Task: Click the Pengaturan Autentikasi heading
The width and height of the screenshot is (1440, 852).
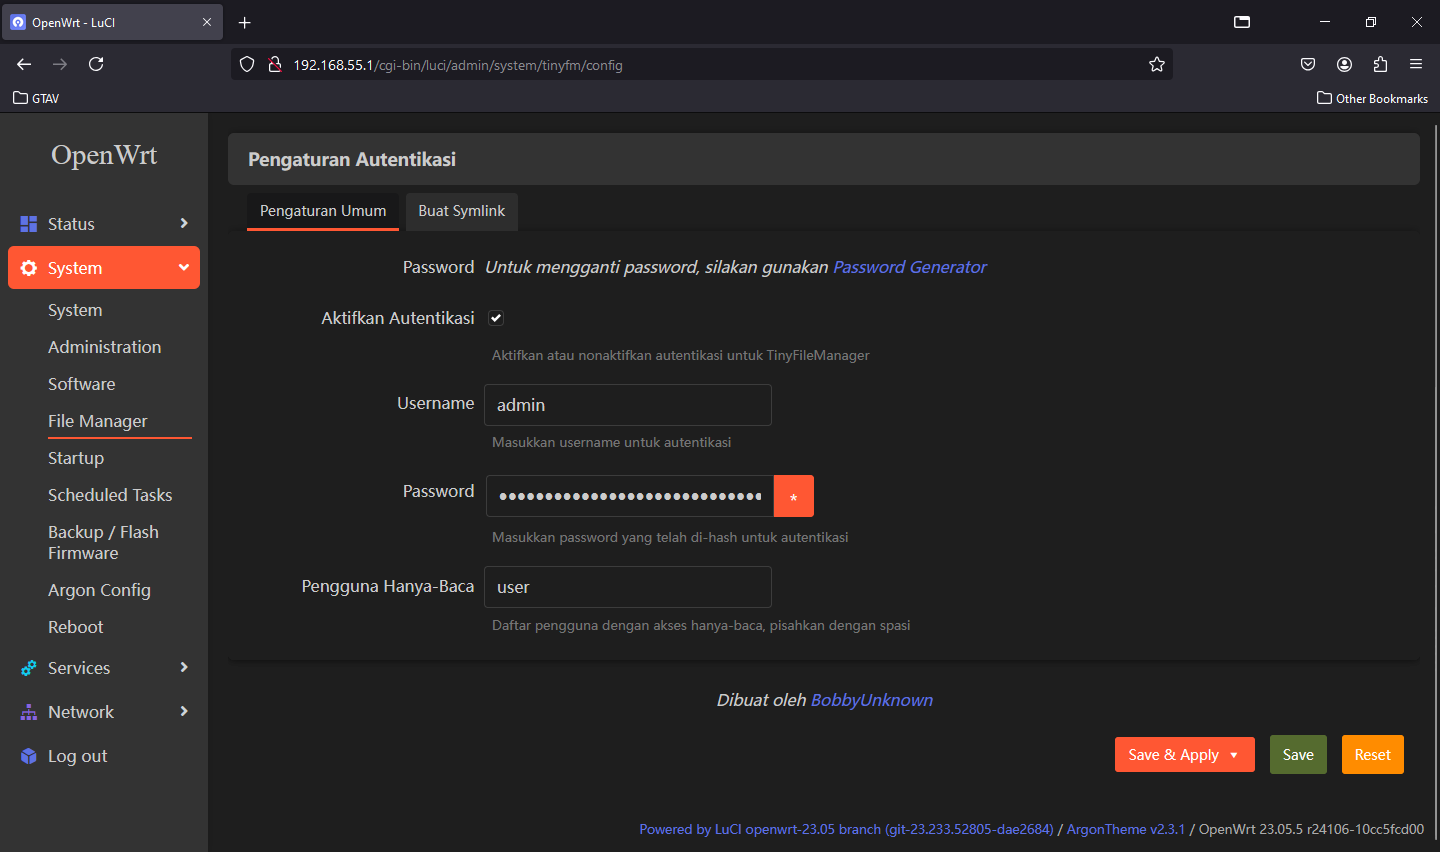Action: (x=352, y=159)
